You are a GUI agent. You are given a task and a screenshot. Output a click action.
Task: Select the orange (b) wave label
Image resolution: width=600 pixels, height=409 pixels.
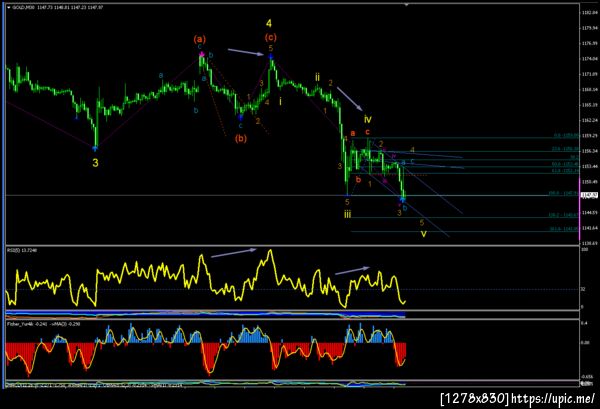241,139
